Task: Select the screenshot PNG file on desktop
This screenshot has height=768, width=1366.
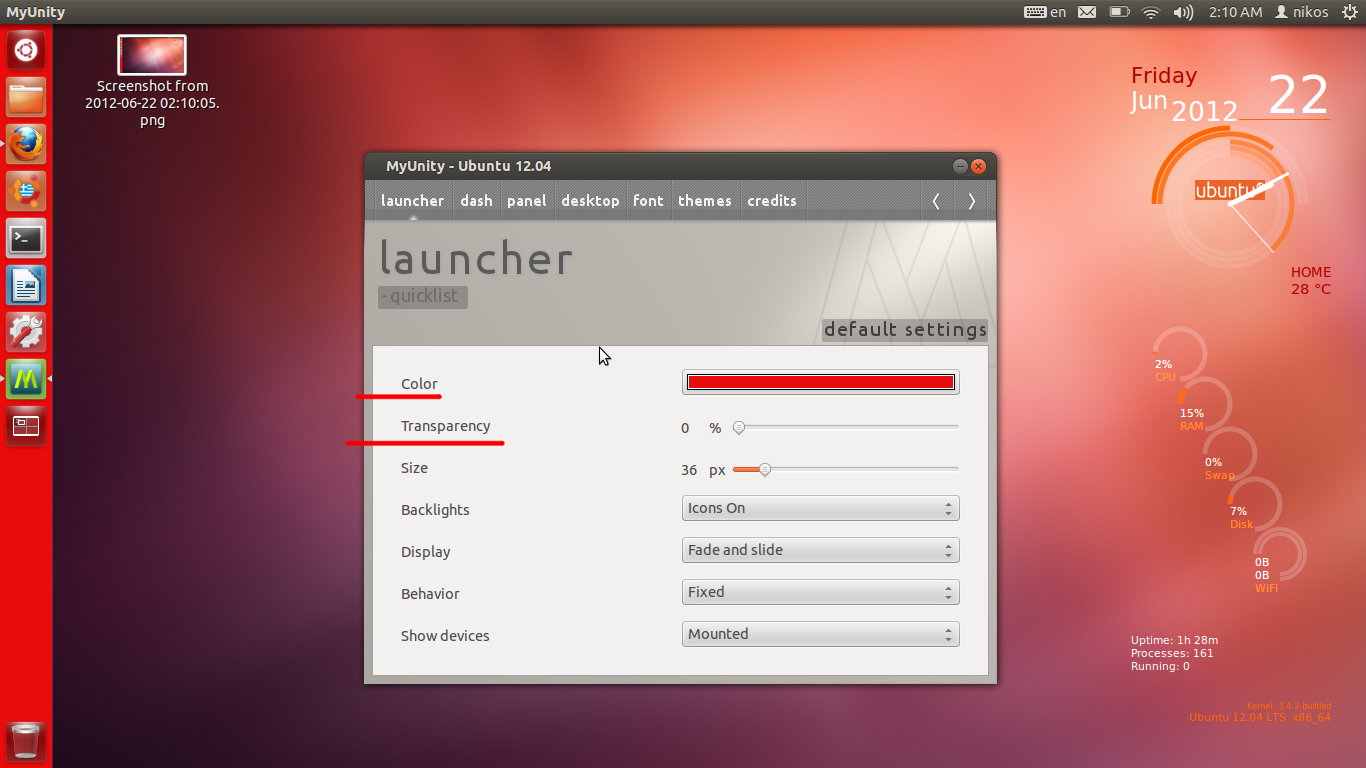Action: [152, 55]
